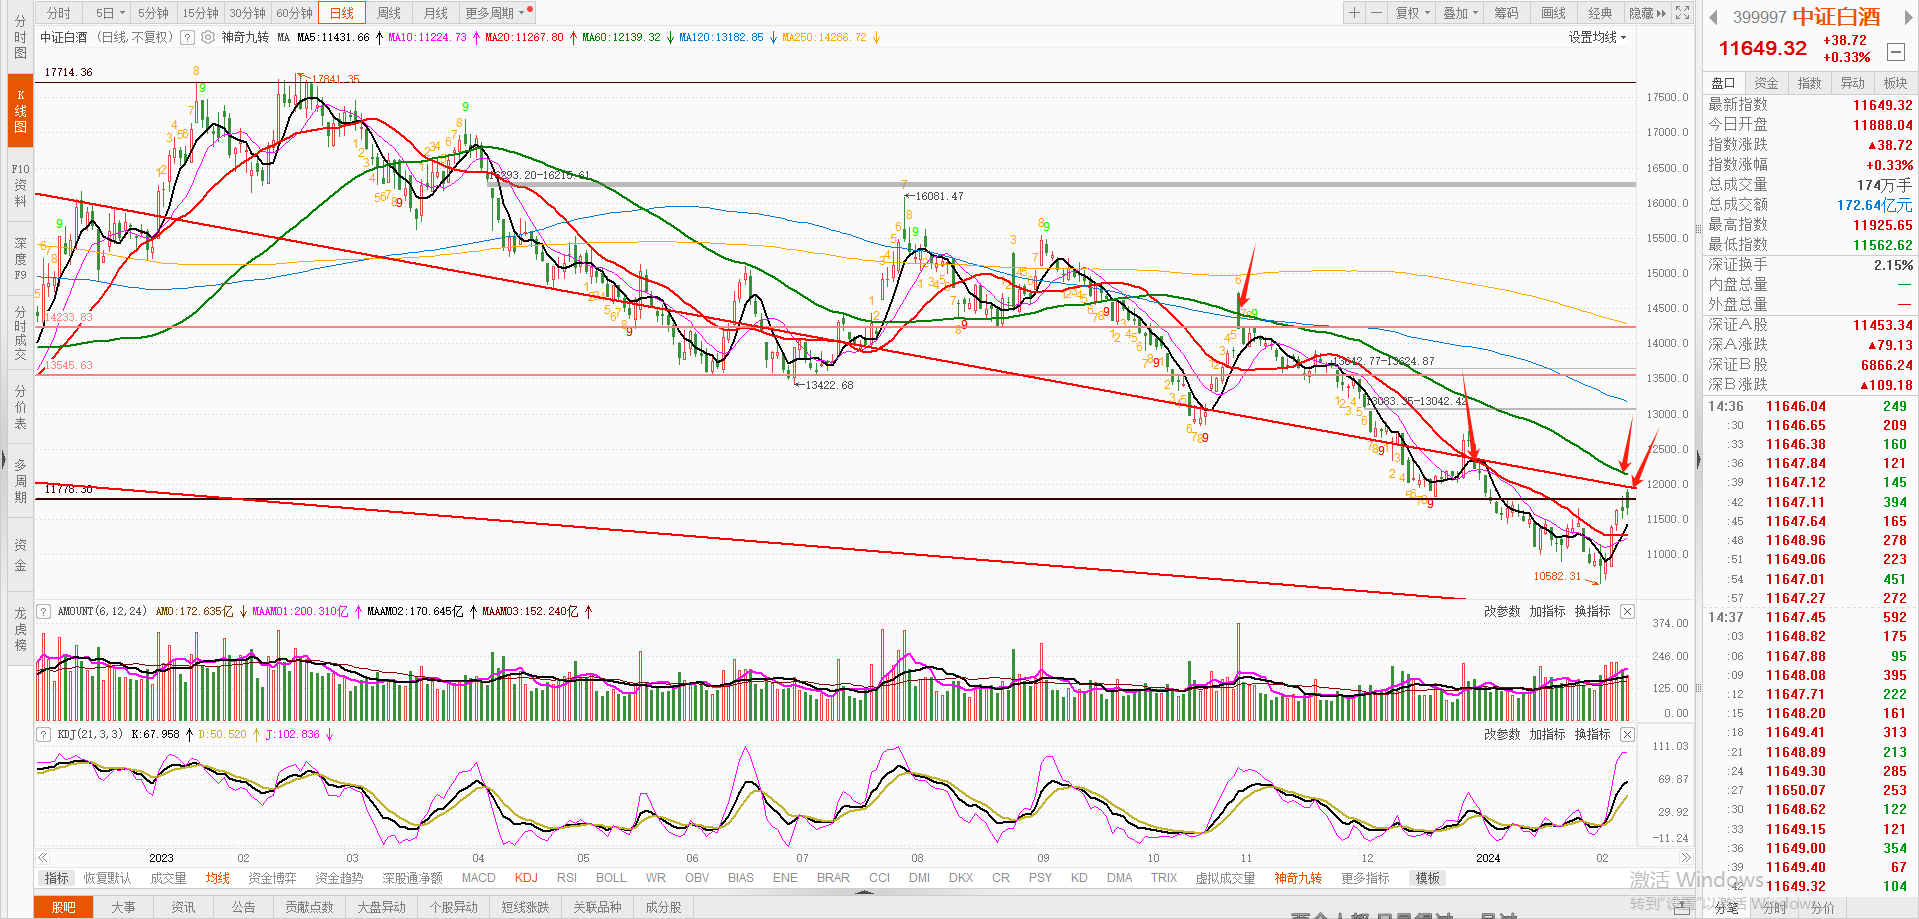Toggle the 均线 indicator in bottom bar
Screen dimensions: 1919x919
[x=218, y=878]
